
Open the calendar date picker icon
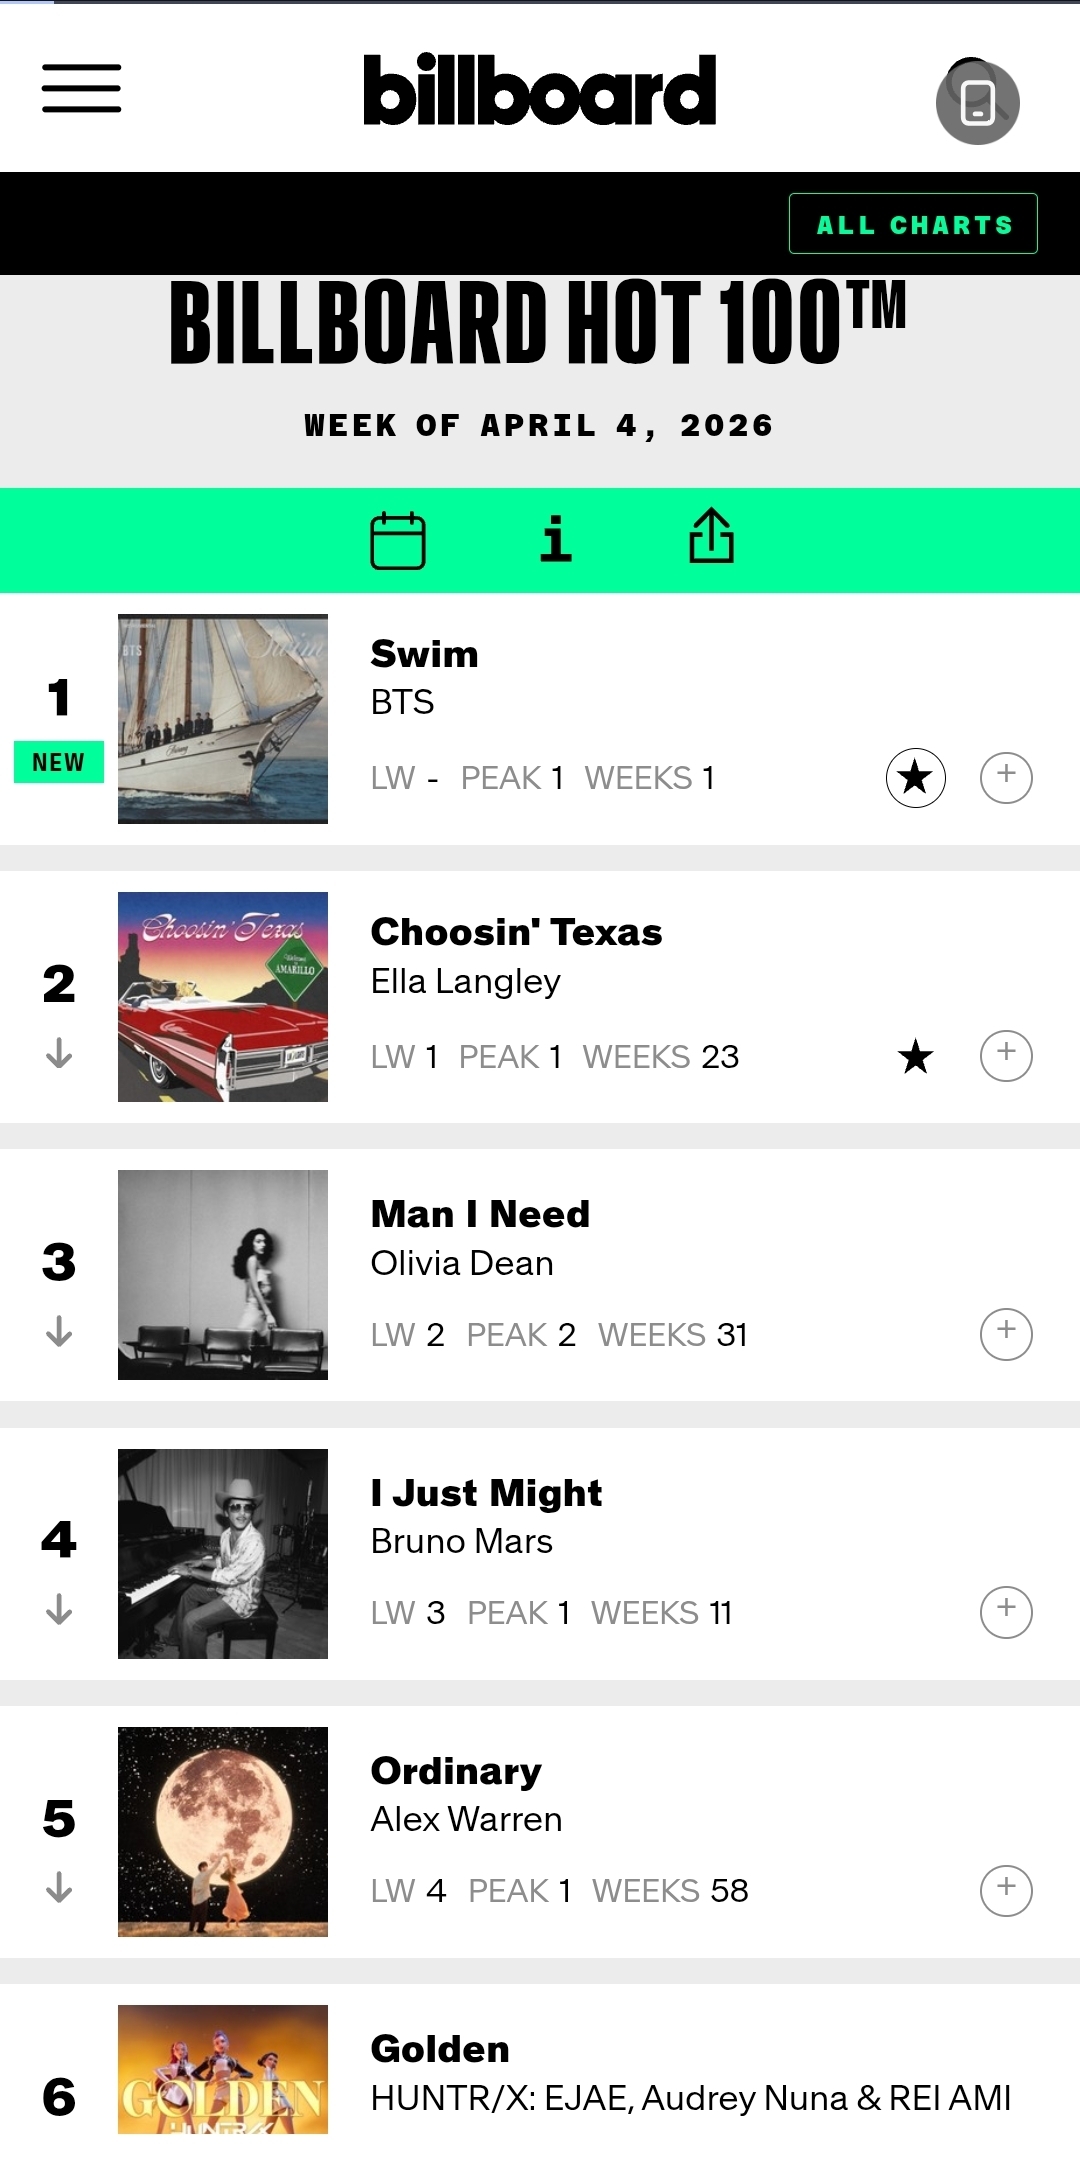tap(398, 540)
